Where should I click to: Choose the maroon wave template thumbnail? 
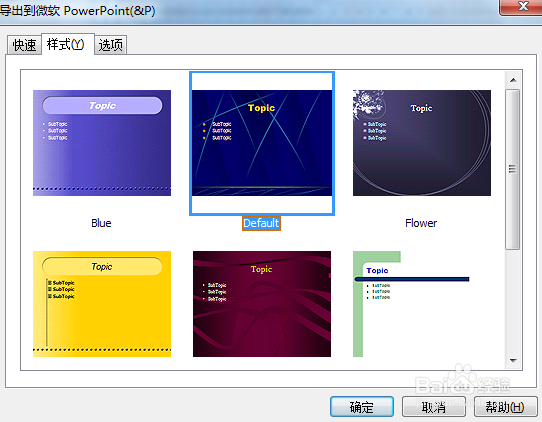[x=262, y=304]
